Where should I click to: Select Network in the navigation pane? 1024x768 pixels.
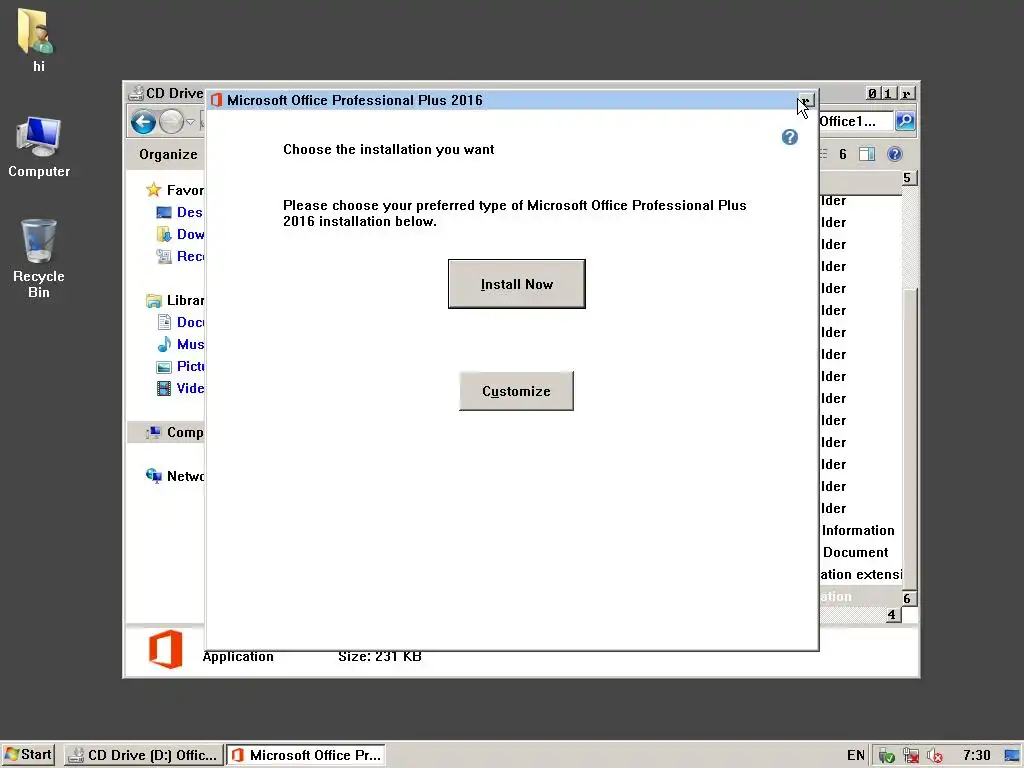175,476
